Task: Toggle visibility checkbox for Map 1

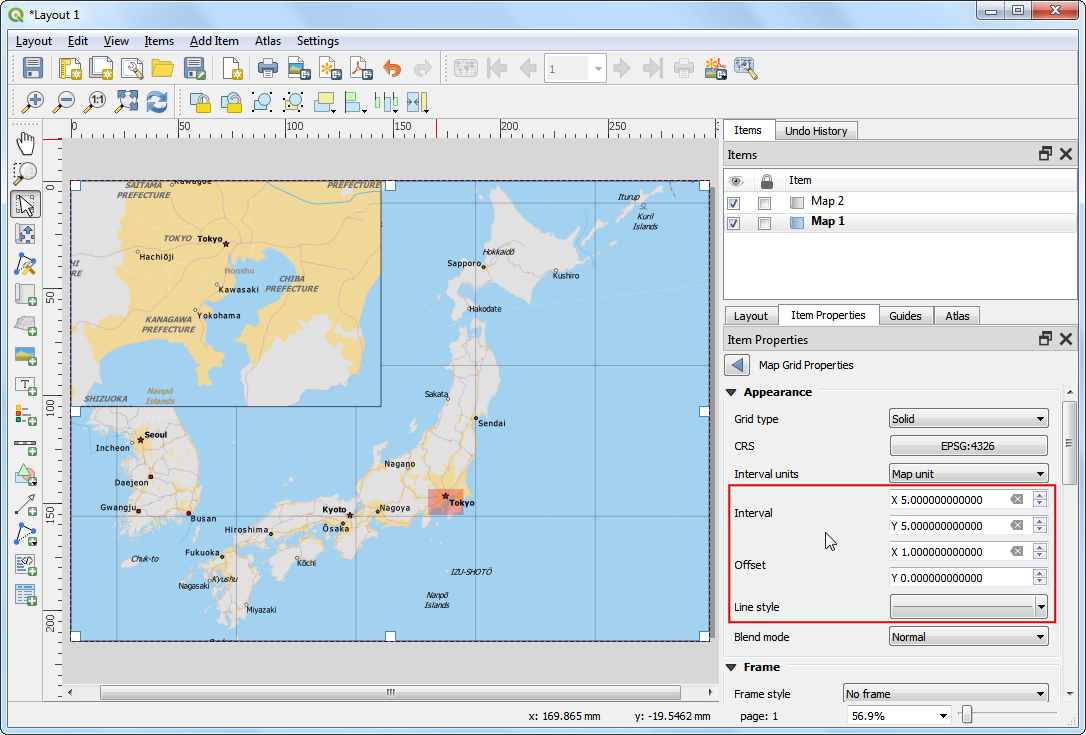Action: (x=734, y=223)
